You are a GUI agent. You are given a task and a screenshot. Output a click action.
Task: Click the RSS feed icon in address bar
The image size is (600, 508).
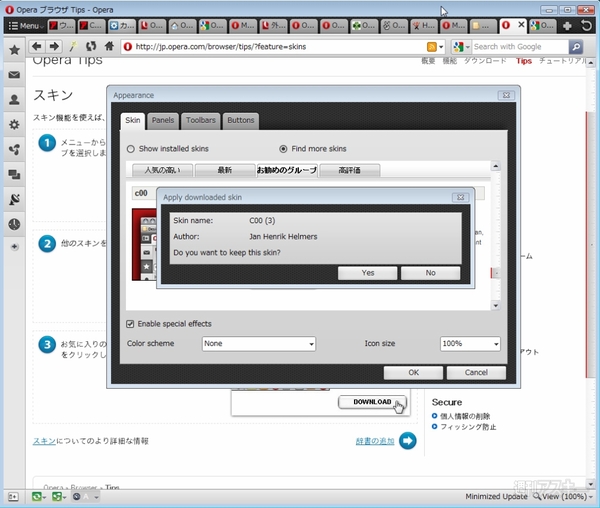click(432, 47)
